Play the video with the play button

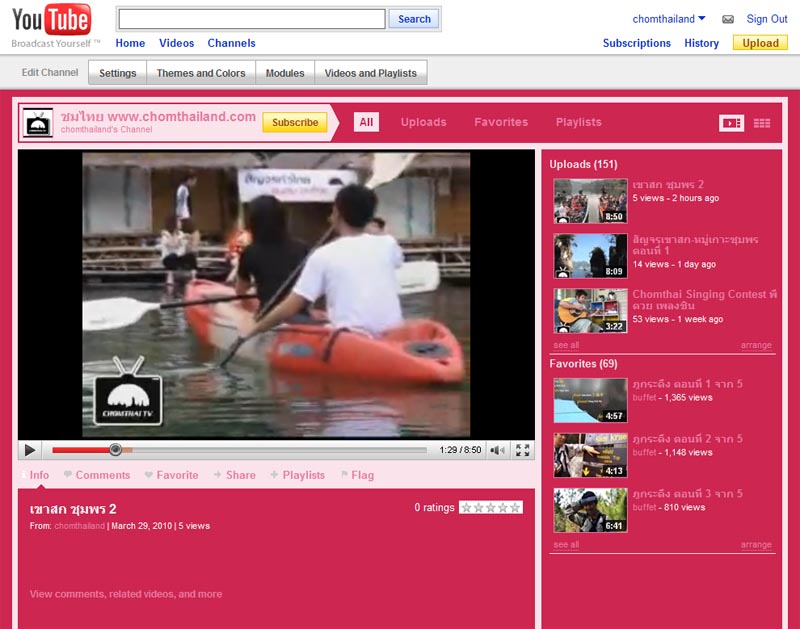click(30, 450)
